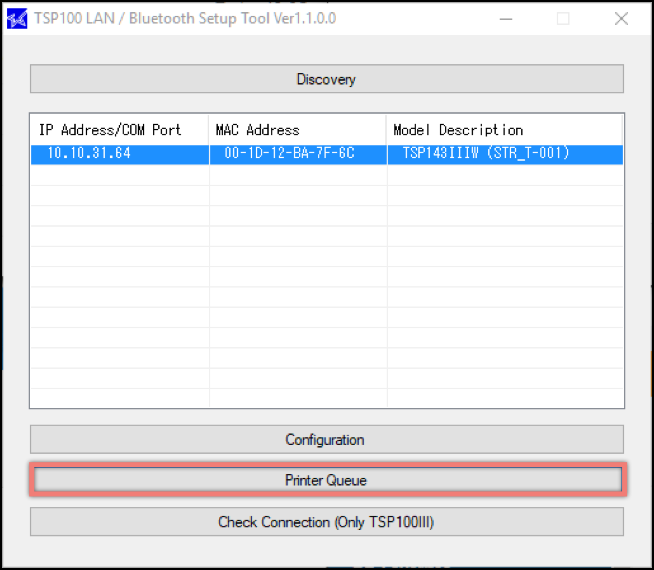Click the Discovery button
Screen dimensions: 654x570
(327, 79)
